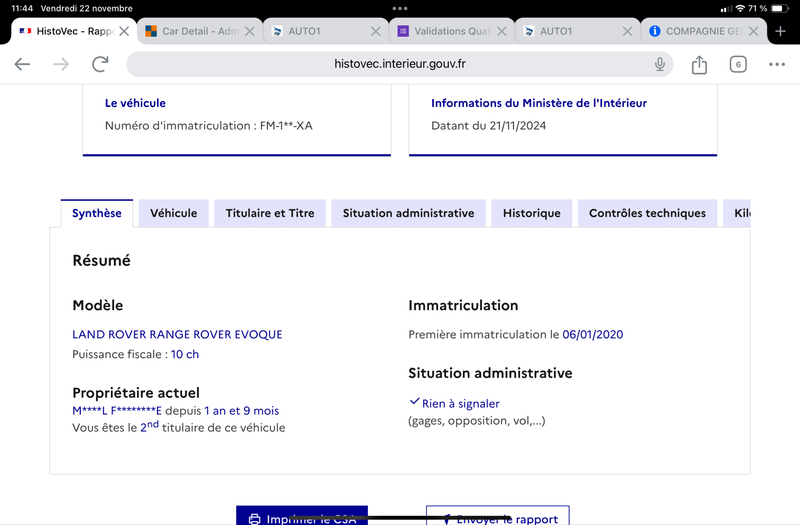Open the Situation administrative tab
The image size is (800, 525).
(x=408, y=213)
